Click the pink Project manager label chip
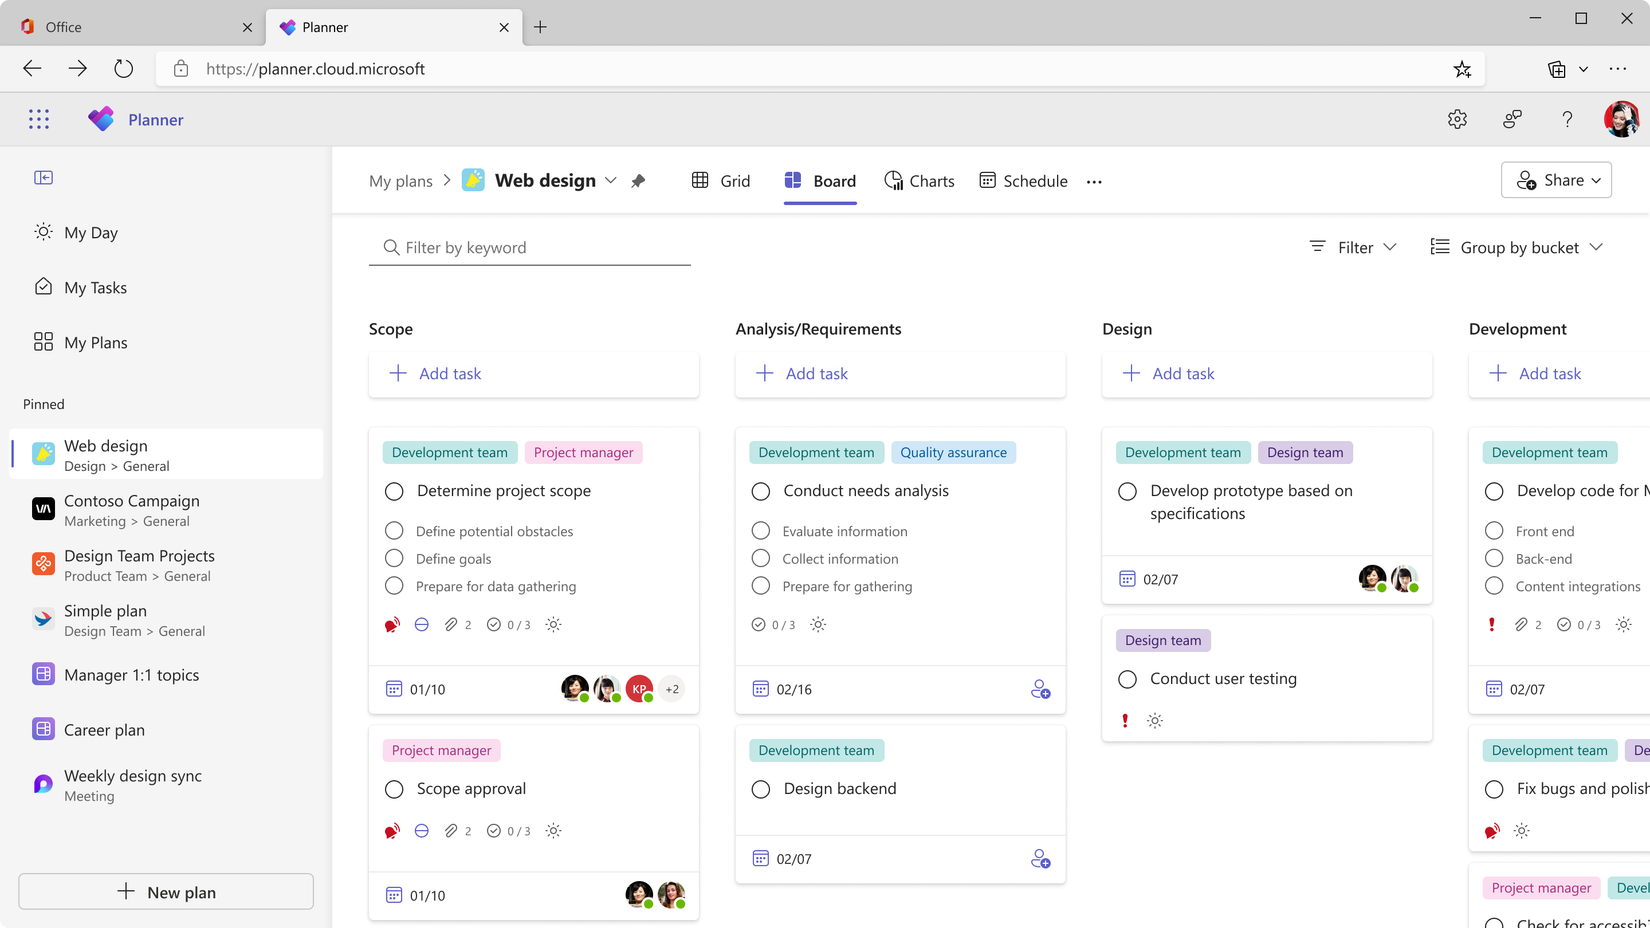Image resolution: width=1650 pixels, height=928 pixels. 583,452
